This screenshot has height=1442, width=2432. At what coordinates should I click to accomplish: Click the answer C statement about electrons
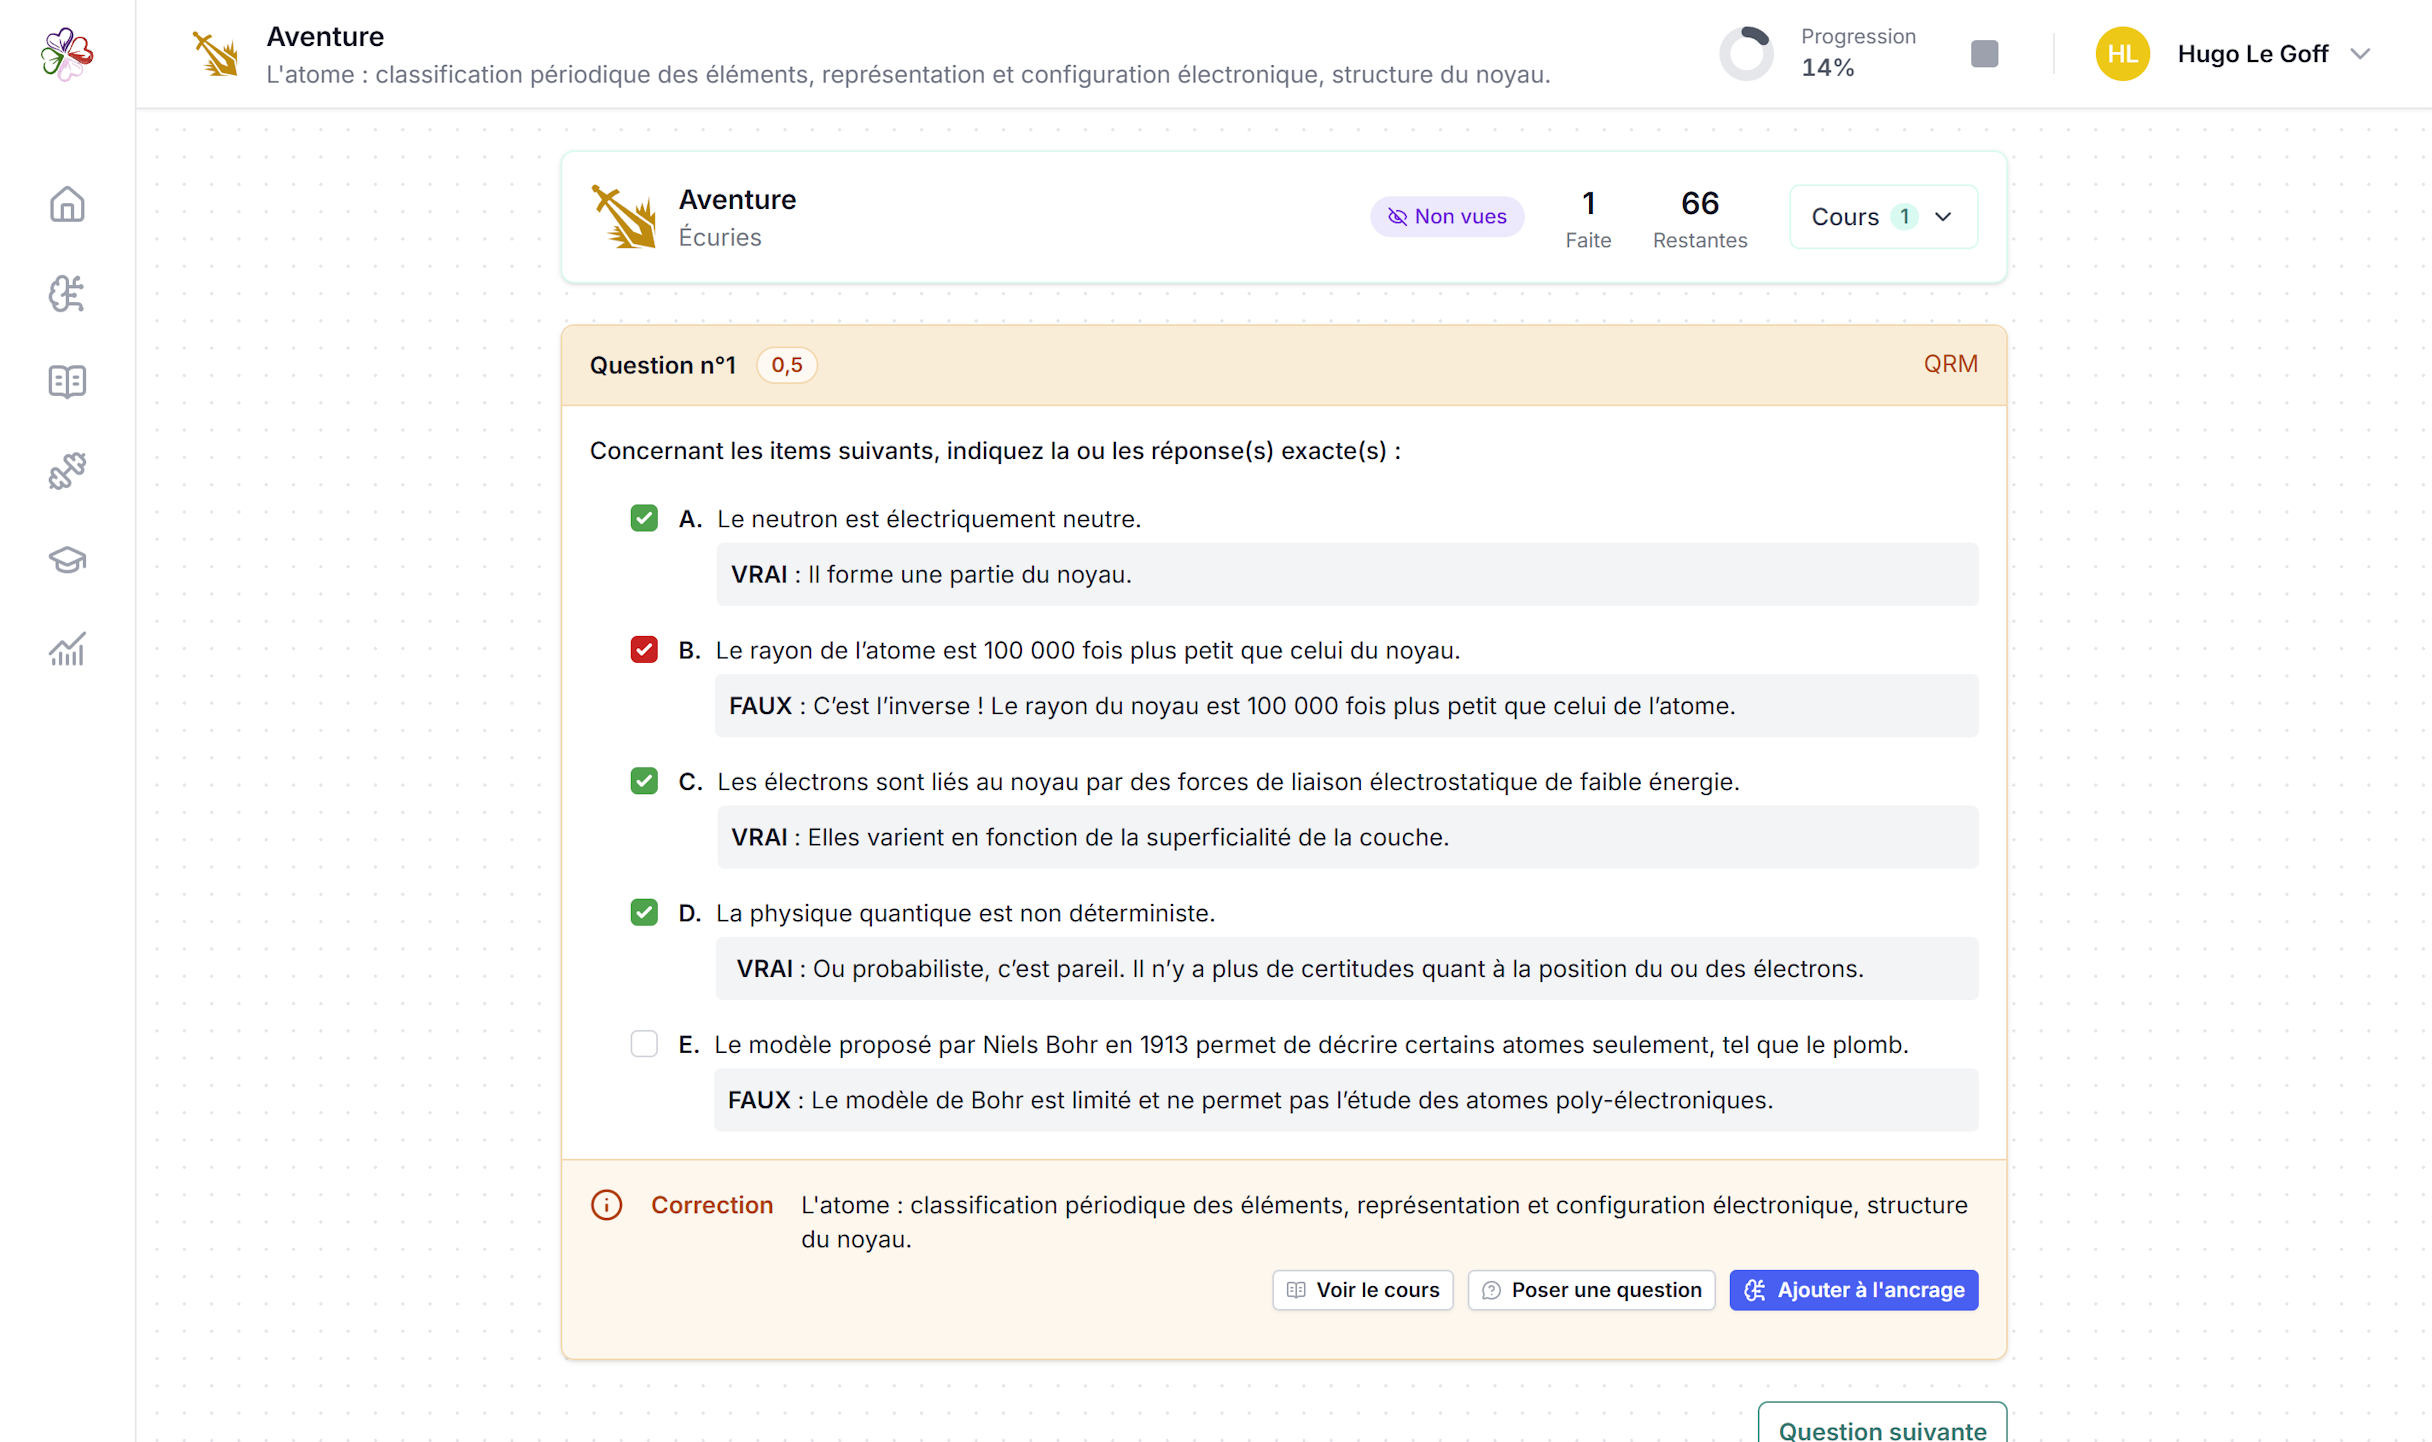[x=1228, y=782]
